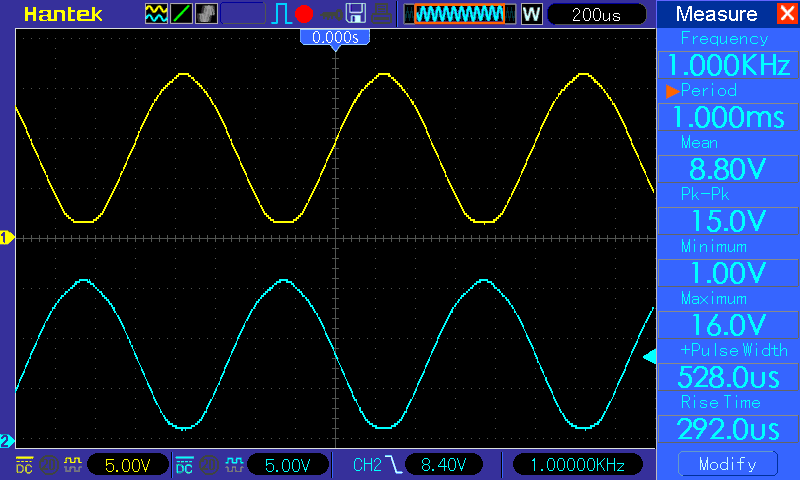Select the +Pulse Width measurement label
Viewport: 800px width, 480px height.
[734, 350]
